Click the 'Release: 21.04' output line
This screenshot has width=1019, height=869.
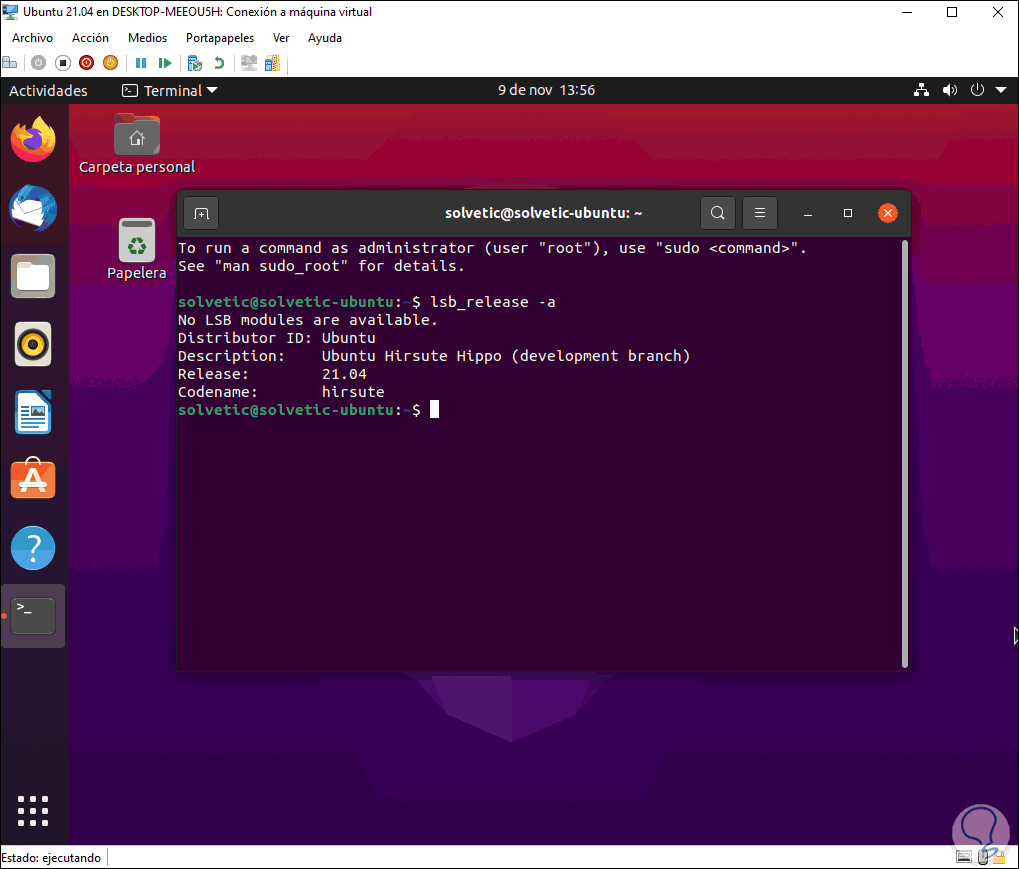272,374
